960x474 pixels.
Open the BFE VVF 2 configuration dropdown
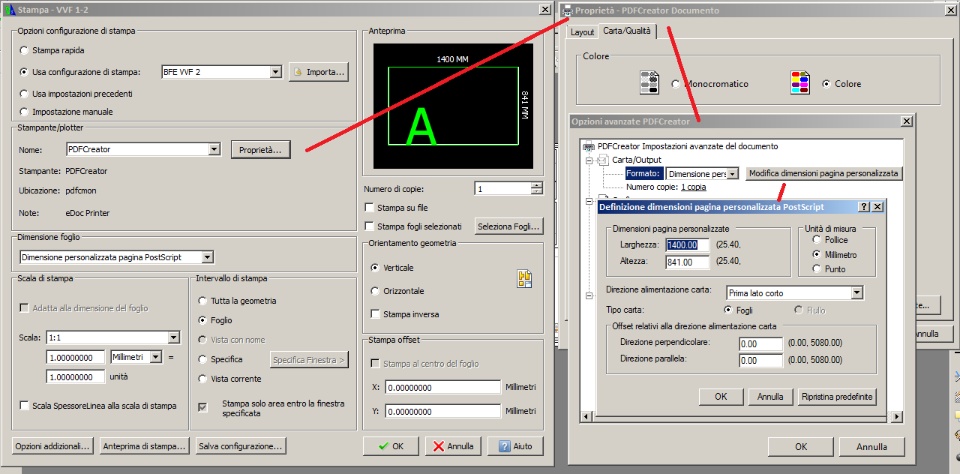276,72
